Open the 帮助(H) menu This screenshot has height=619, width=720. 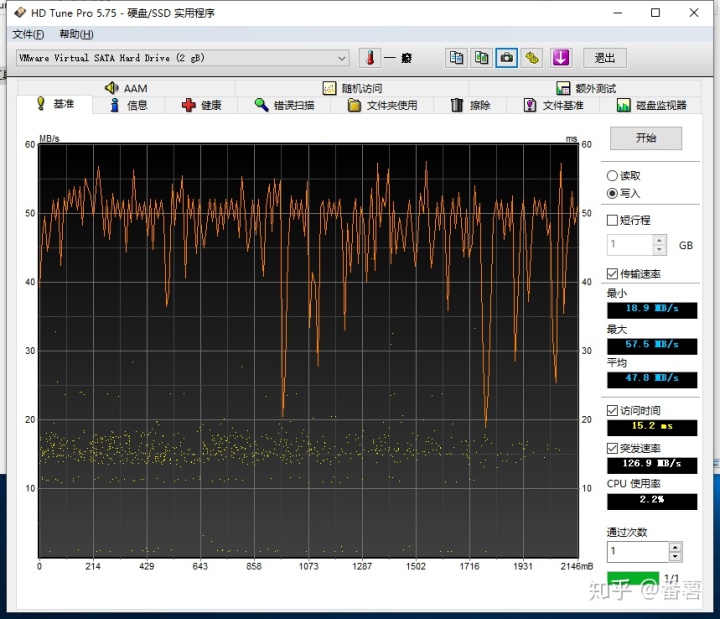pyautogui.click(x=76, y=34)
